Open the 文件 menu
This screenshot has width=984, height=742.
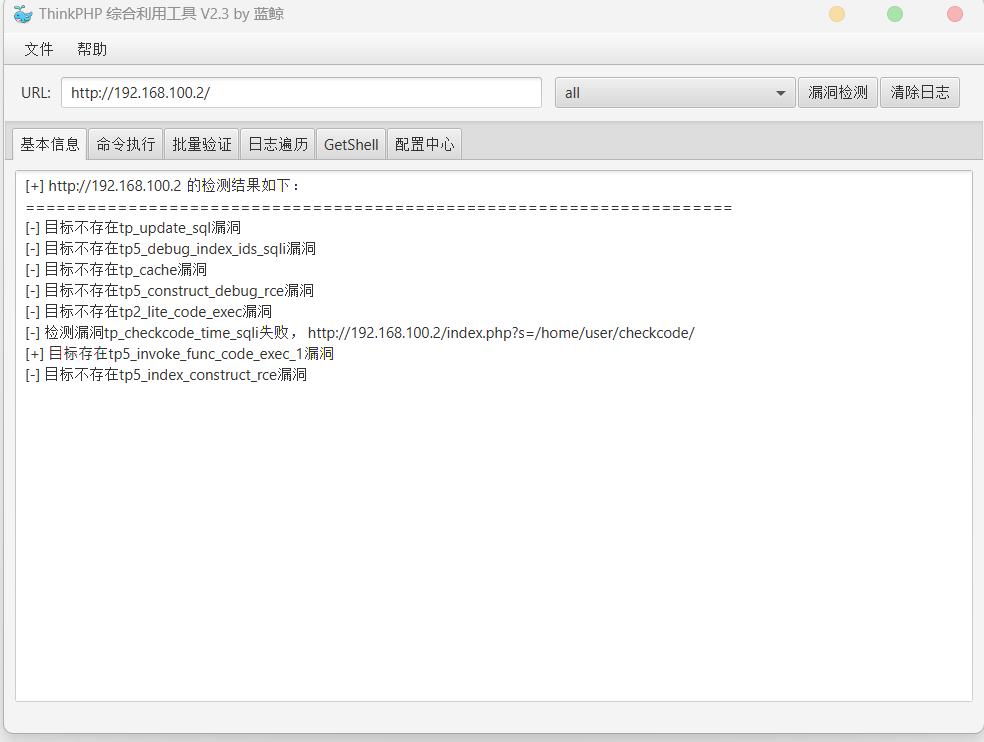pos(39,49)
